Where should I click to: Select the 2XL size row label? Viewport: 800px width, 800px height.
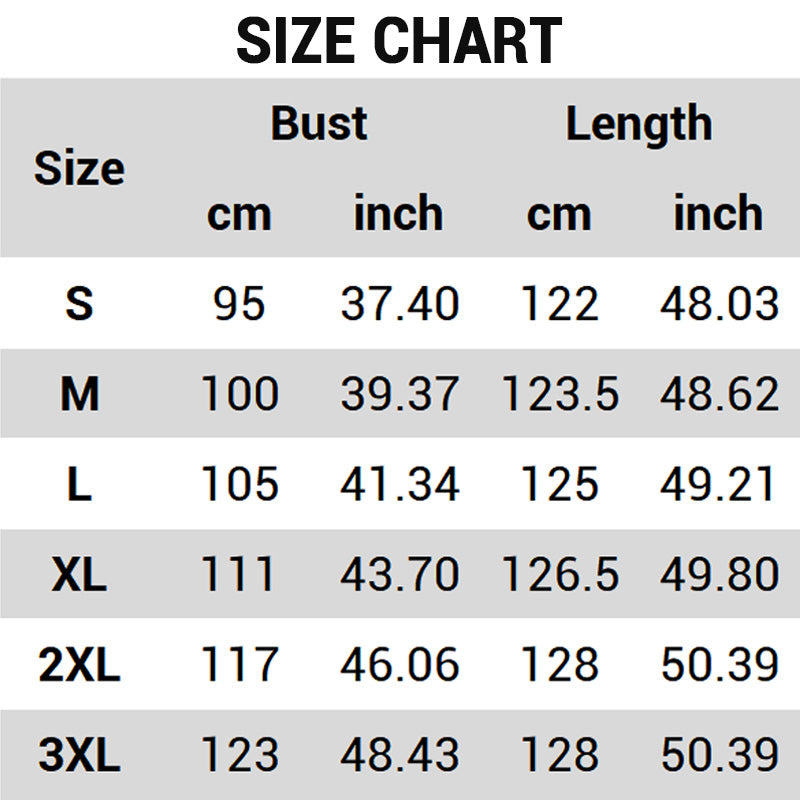tap(79, 665)
